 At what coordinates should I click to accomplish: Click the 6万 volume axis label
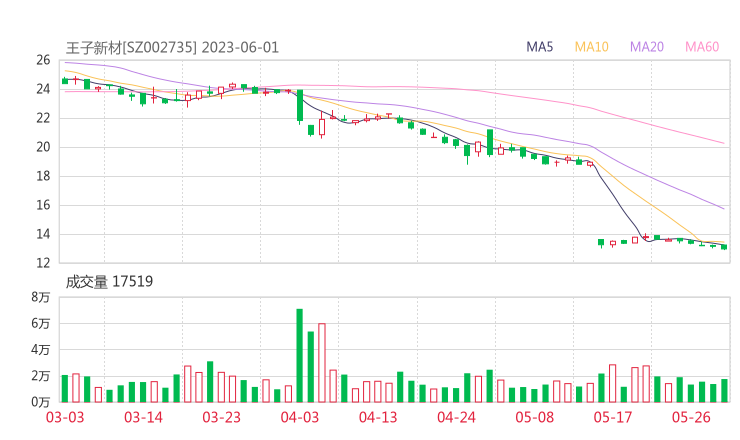coord(41,323)
